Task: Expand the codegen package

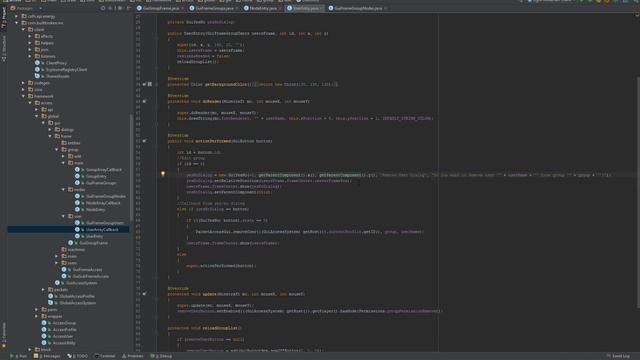Action: (23, 83)
